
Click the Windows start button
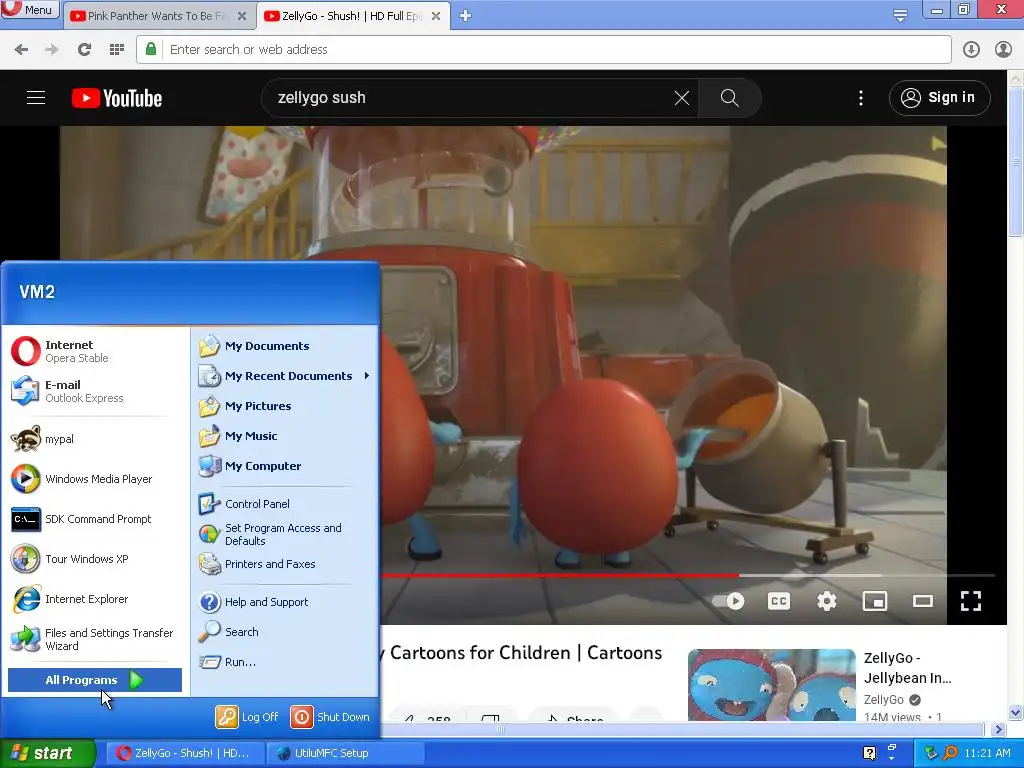[47, 754]
